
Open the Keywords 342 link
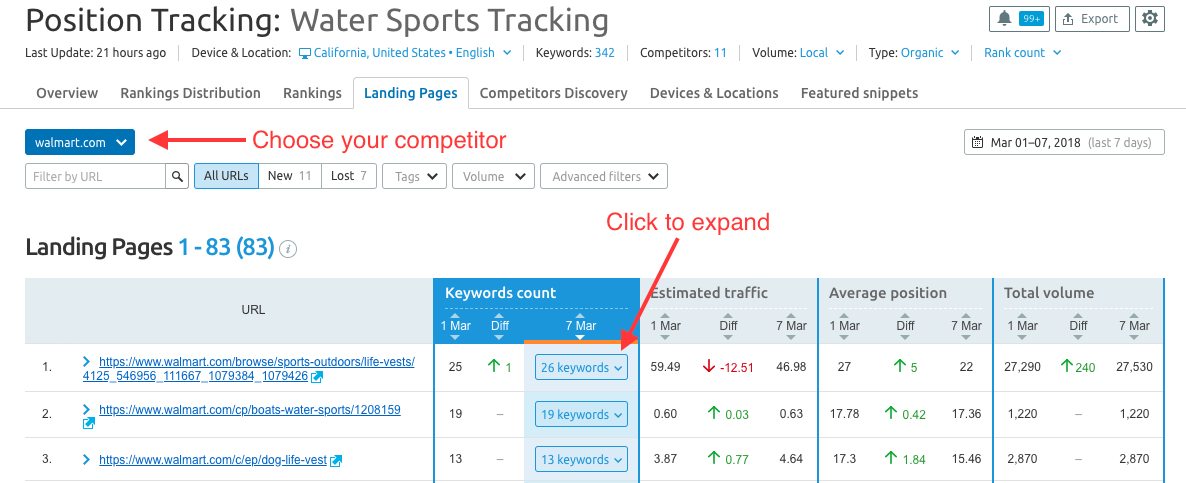coord(604,53)
